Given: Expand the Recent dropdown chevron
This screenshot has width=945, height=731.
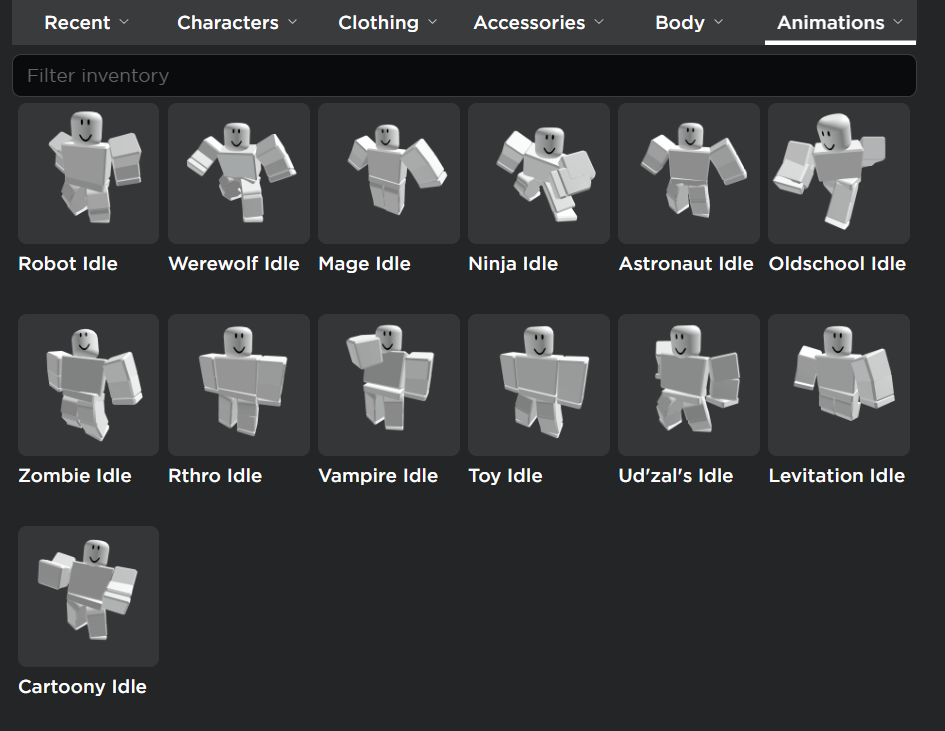Looking at the screenshot, I should (x=124, y=22).
